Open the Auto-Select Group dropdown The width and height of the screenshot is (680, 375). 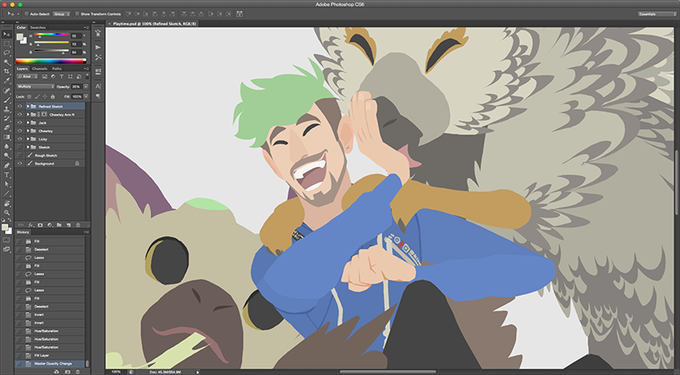(x=61, y=14)
